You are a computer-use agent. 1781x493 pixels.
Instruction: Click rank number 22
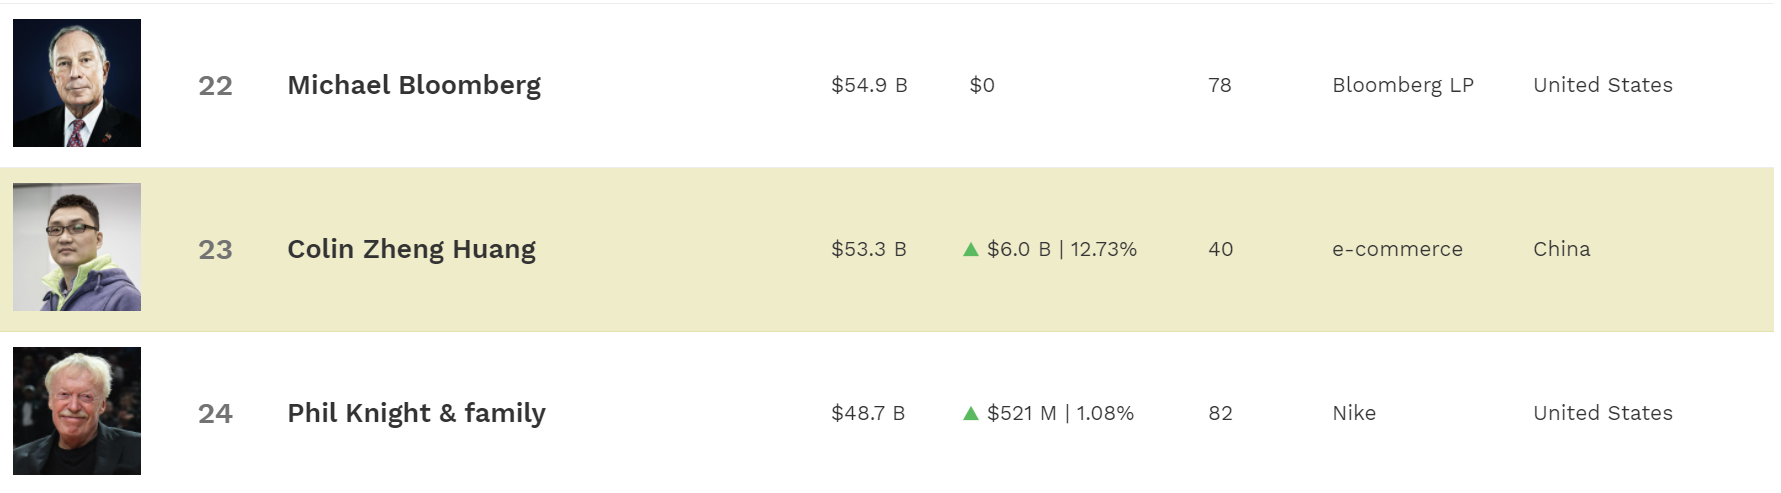pyautogui.click(x=215, y=86)
